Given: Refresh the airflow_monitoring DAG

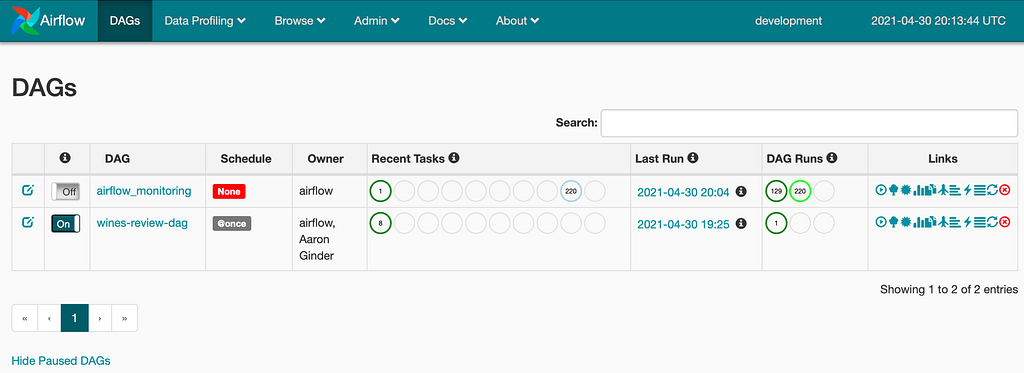Looking at the screenshot, I should pyautogui.click(x=993, y=190).
